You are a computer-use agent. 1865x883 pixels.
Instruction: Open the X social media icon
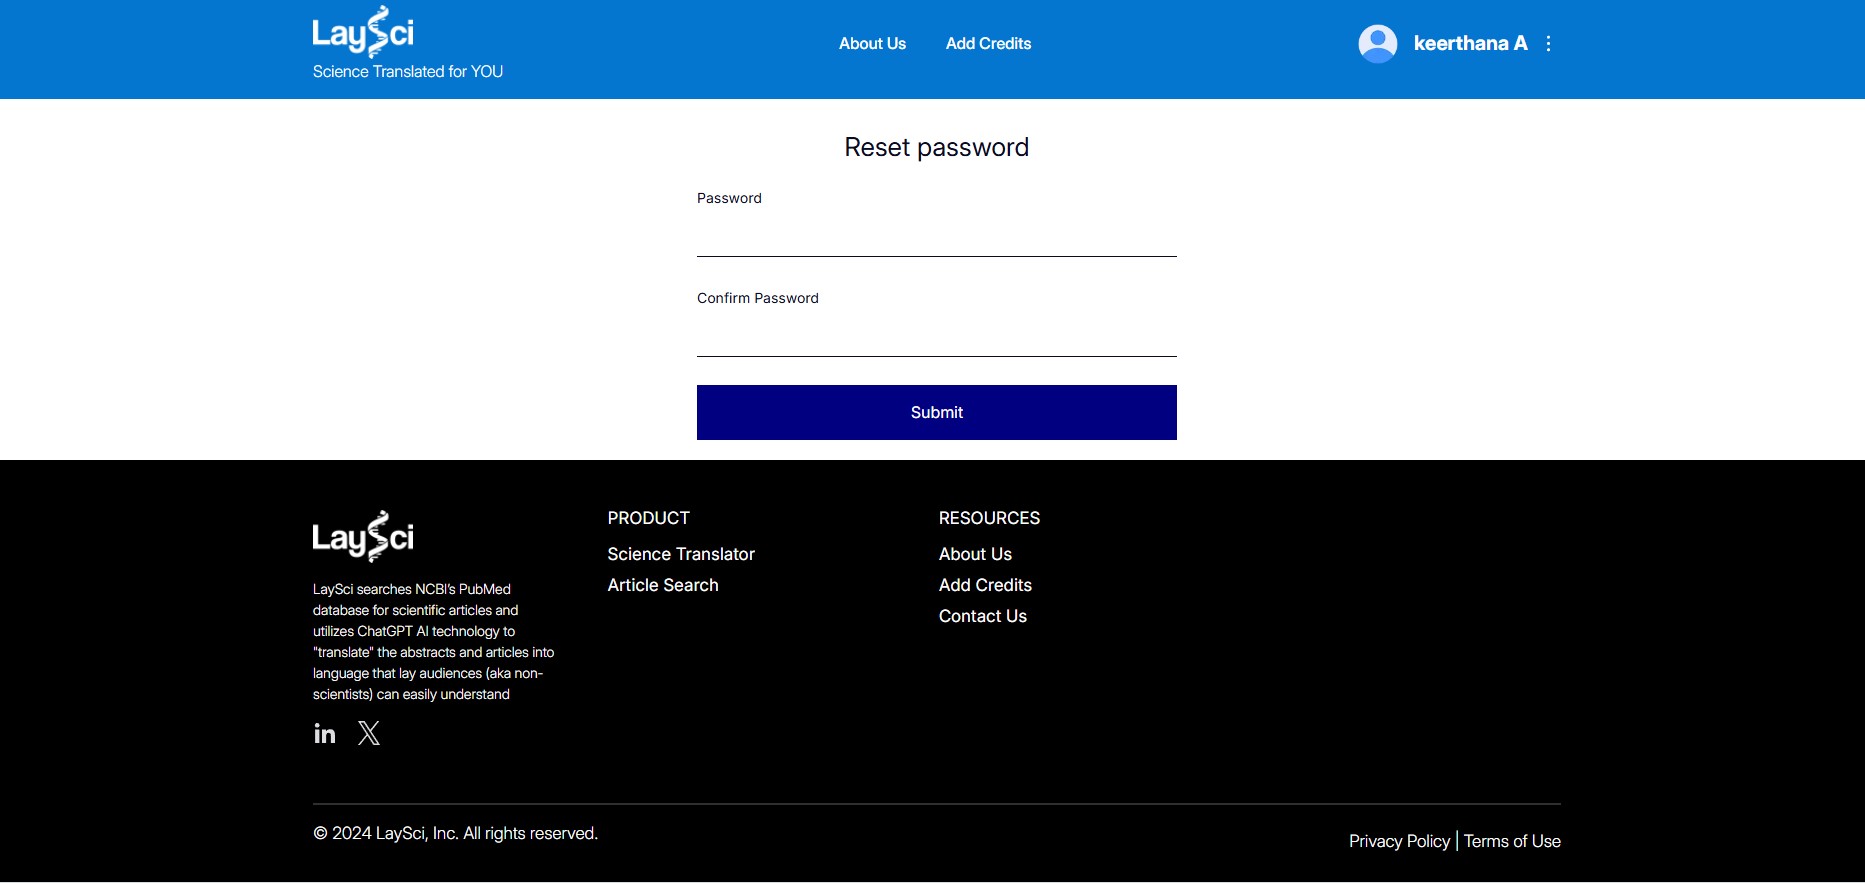[x=369, y=734]
